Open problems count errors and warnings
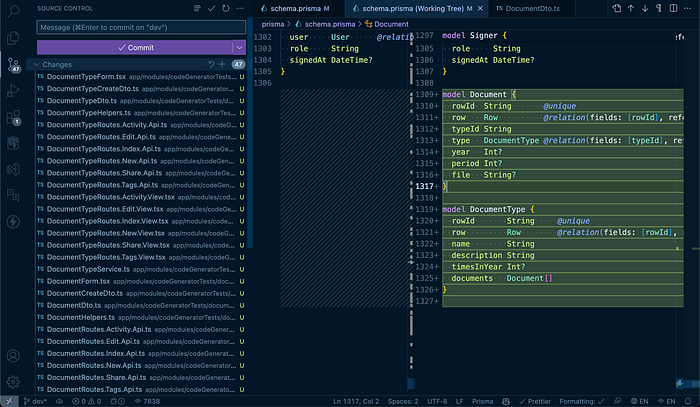The height and width of the screenshot is (407, 700). click(x=87, y=401)
